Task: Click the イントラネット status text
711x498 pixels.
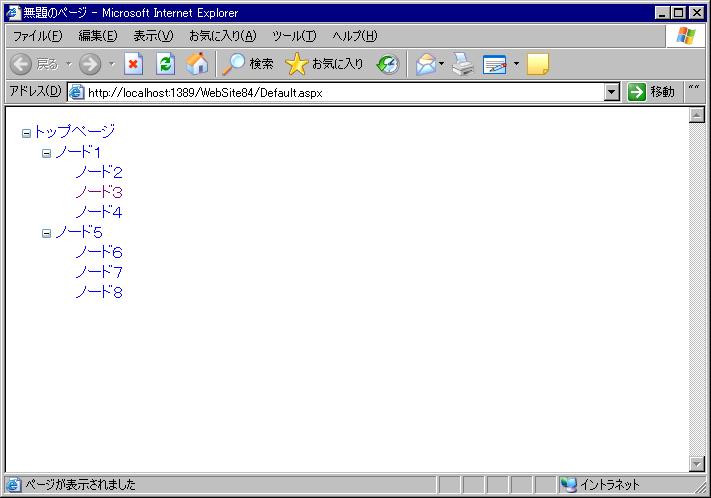Action: pos(610,485)
